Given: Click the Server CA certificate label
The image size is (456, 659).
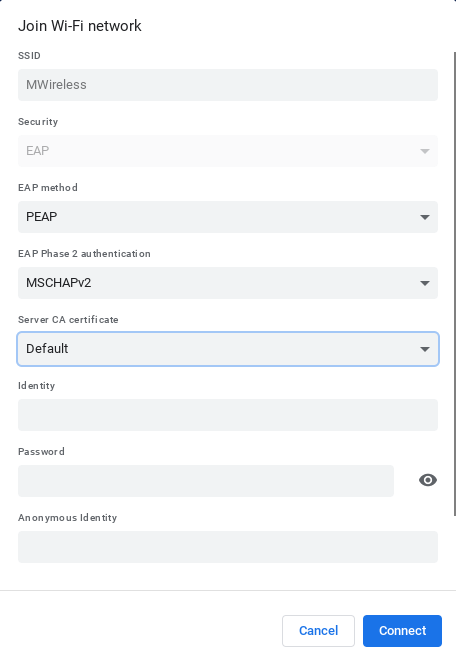Looking at the screenshot, I should [68, 320].
